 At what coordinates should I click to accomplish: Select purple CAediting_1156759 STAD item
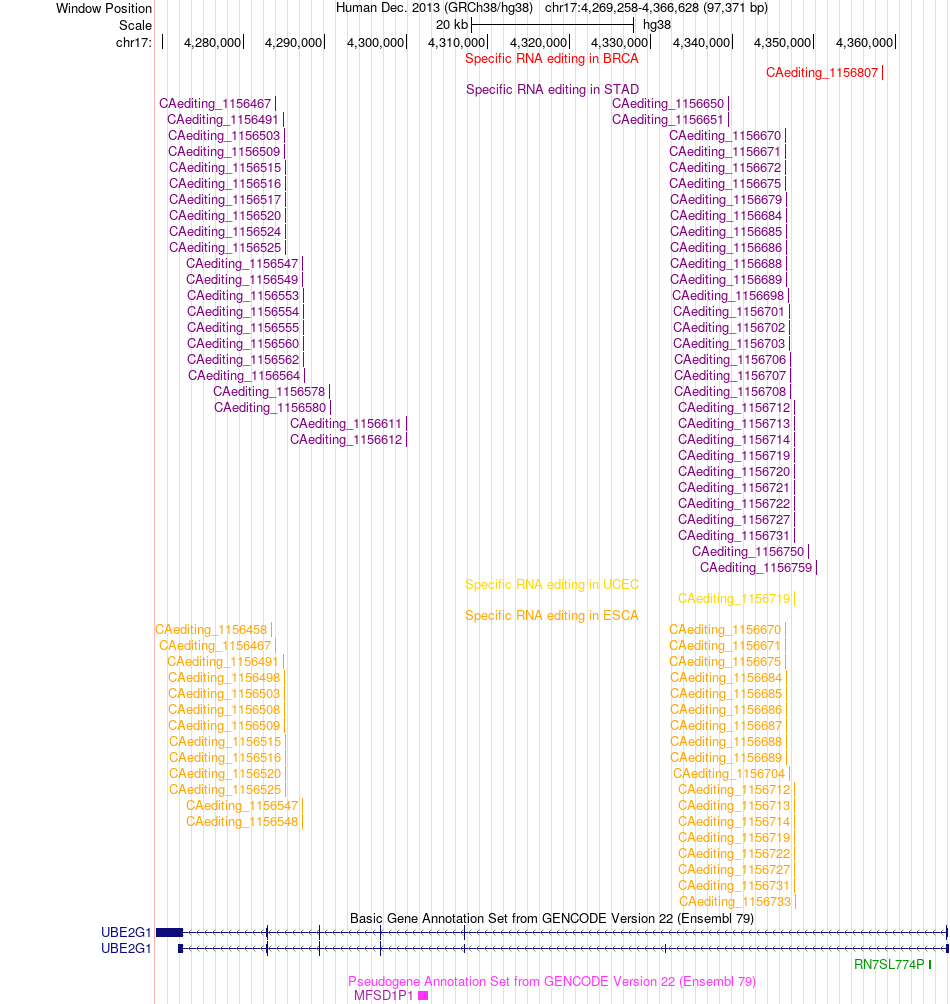(x=756, y=568)
